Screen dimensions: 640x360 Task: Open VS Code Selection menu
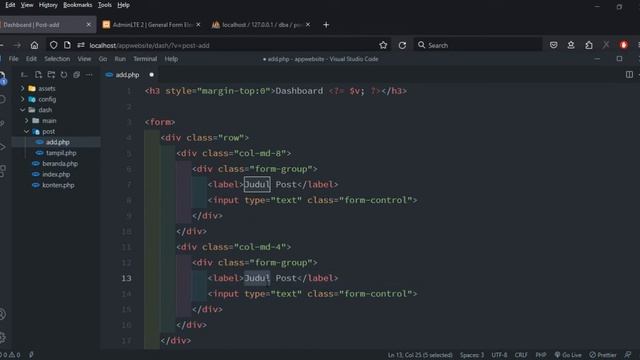coord(57,59)
